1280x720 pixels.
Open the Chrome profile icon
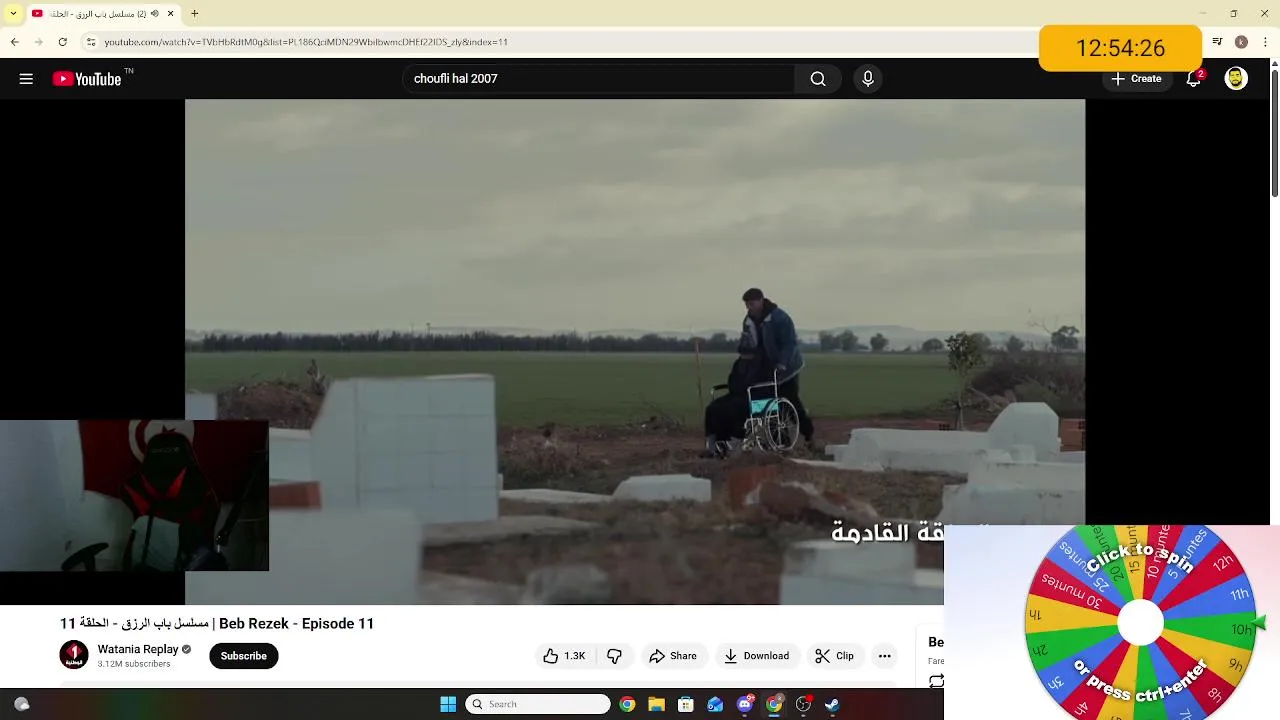pyautogui.click(x=1241, y=42)
